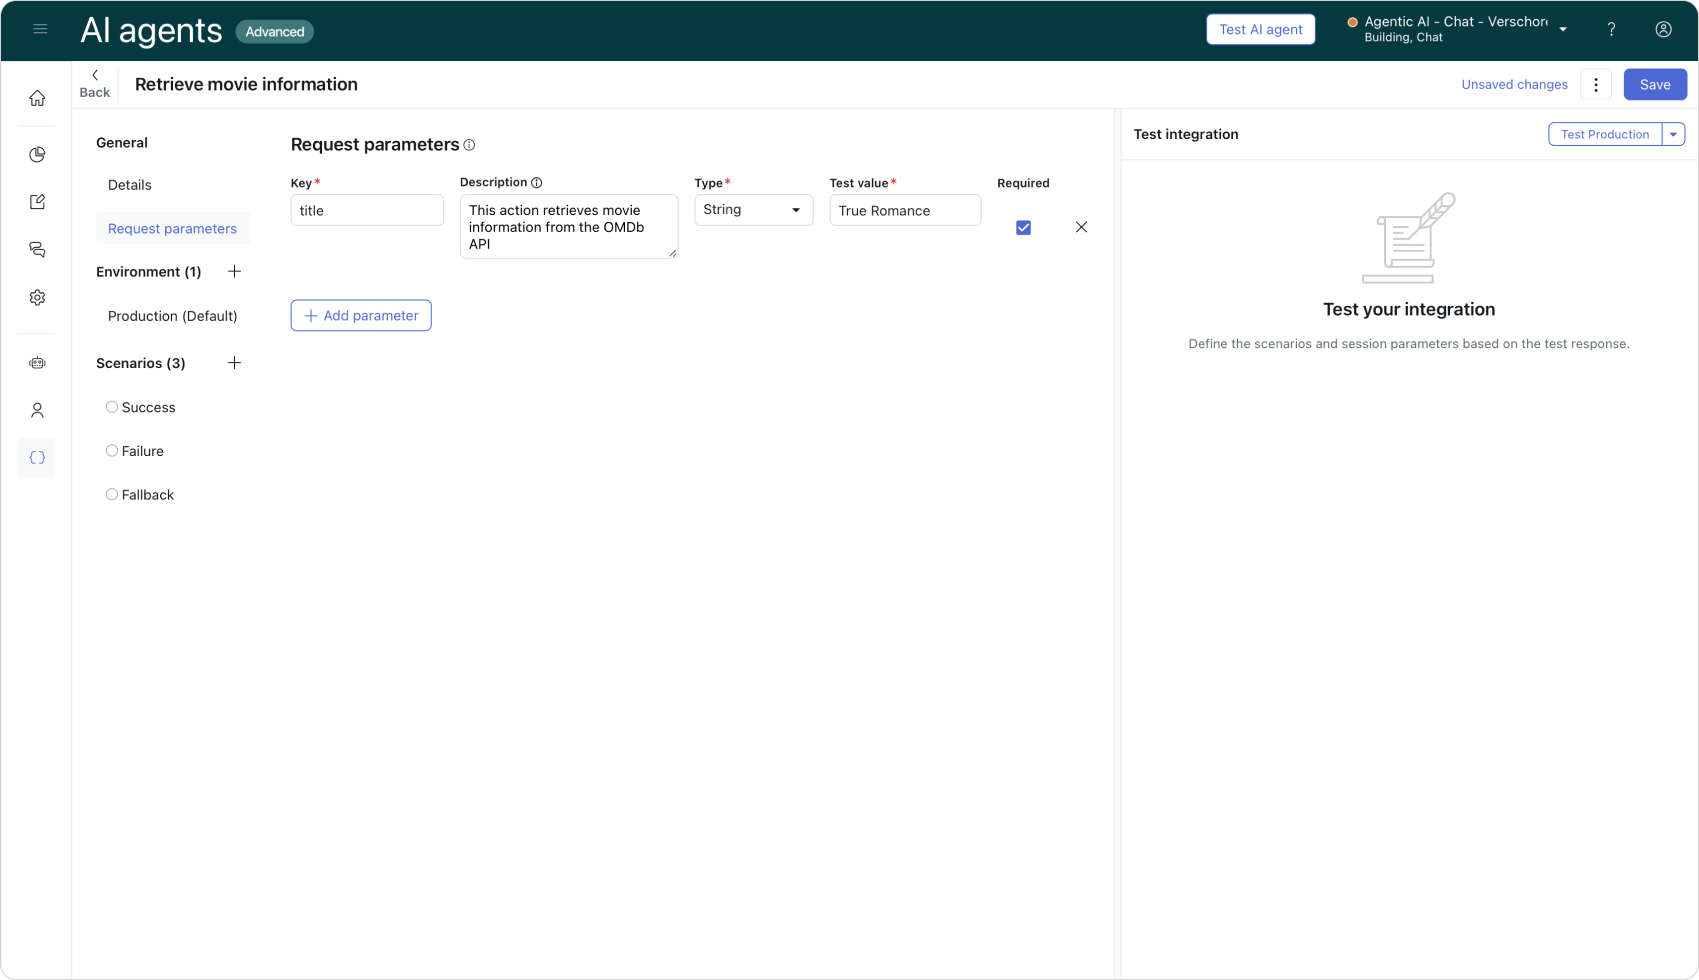Click the help question mark icon

click(x=1611, y=30)
